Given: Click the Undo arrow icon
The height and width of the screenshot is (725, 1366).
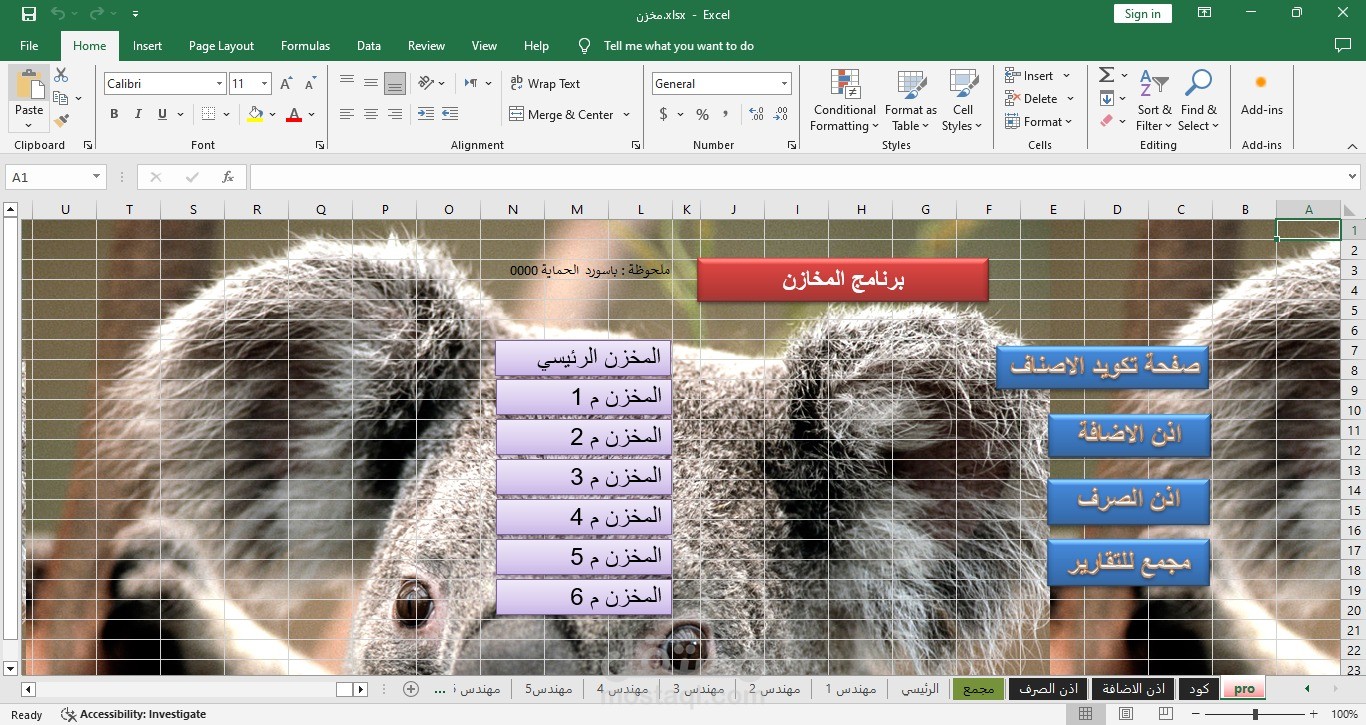Looking at the screenshot, I should coord(58,14).
